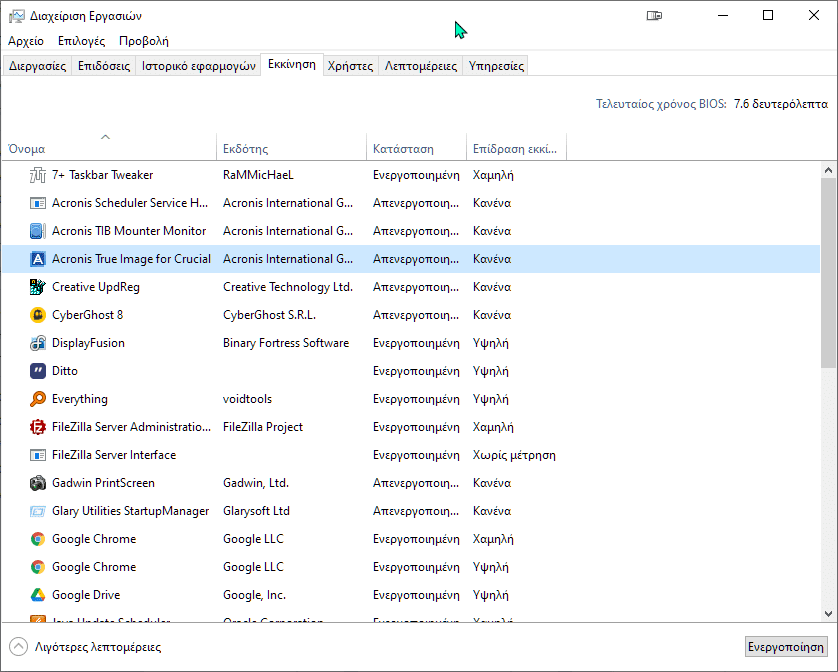
Task: Click the Glary Utilities StartupManager icon
Action: click(37, 511)
